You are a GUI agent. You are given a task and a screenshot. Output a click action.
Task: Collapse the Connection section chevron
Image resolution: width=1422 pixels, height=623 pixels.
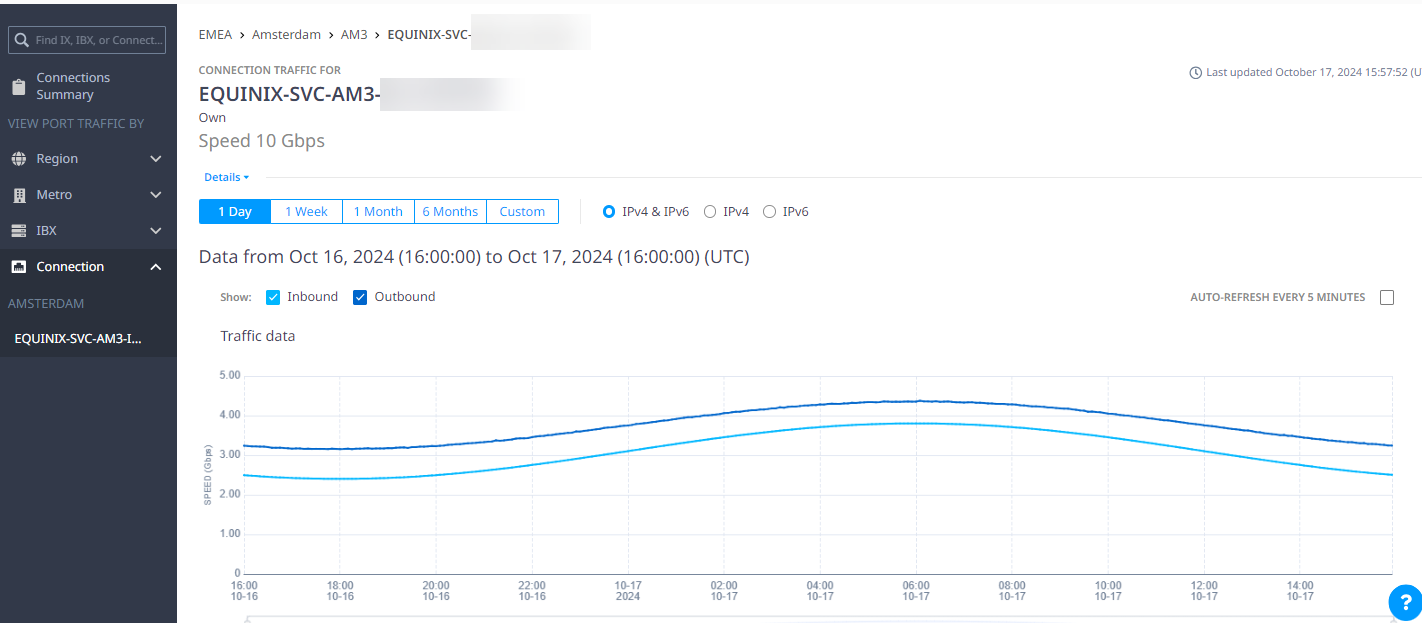pos(156,266)
